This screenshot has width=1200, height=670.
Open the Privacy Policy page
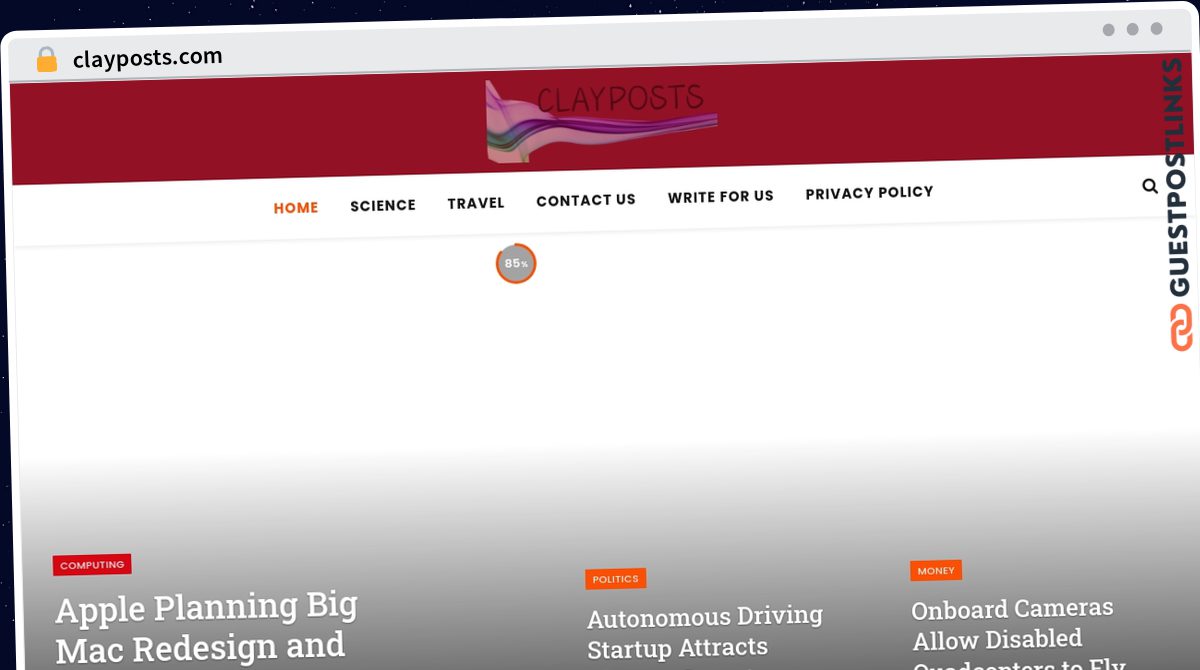pos(870,192)
